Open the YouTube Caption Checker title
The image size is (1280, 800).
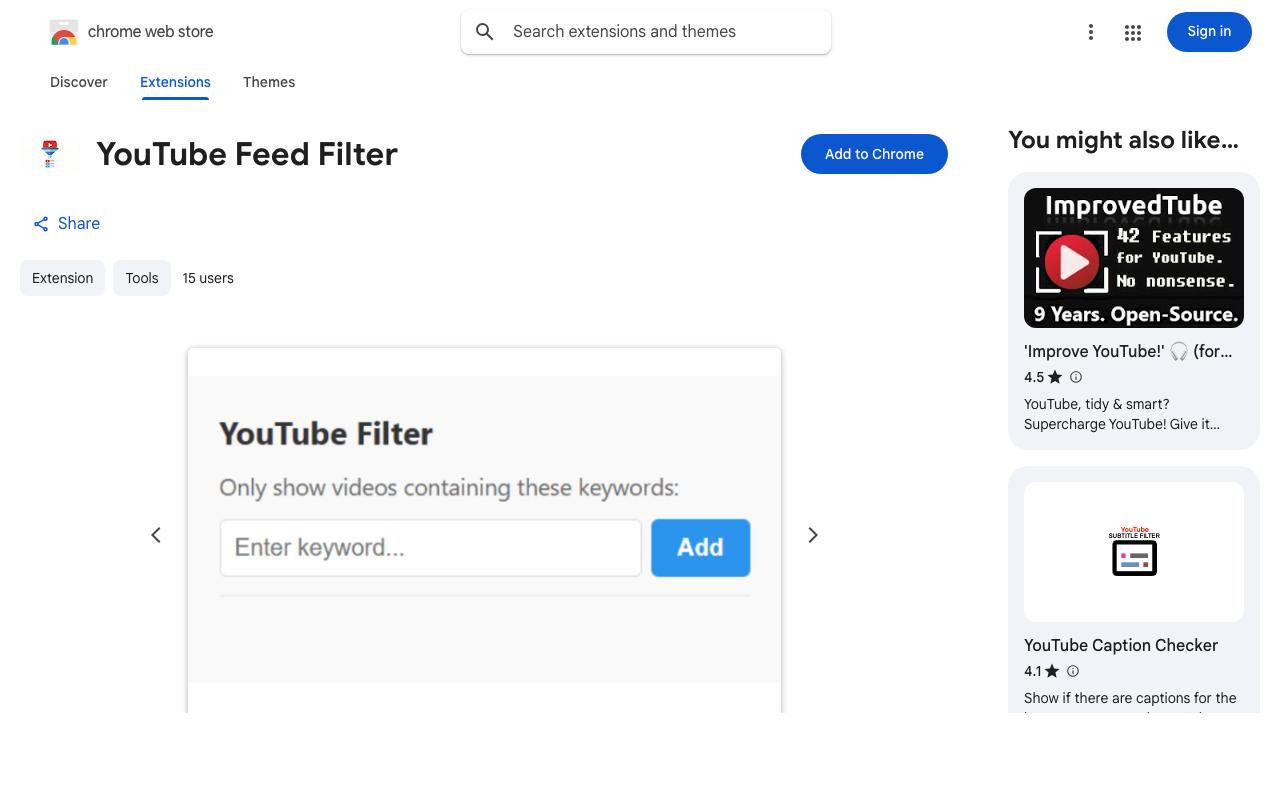pyautogui.click(x=1121, y=645)
